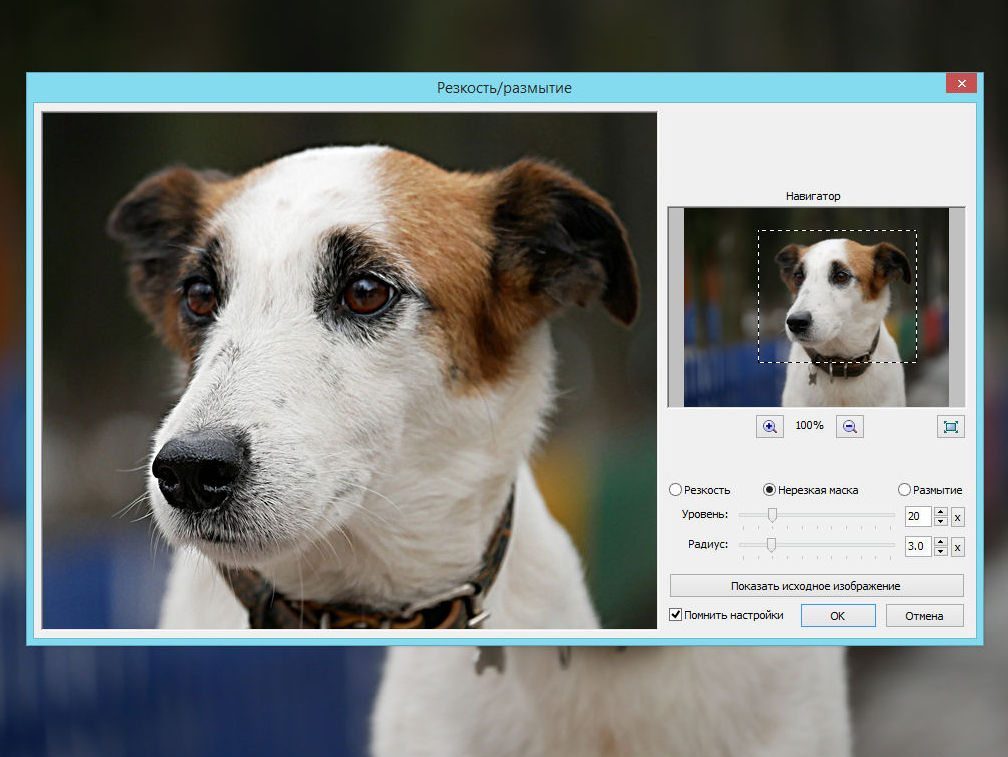The height and width of the screenshot is (757, 1008).
Task: Click the Отмена button
Action: pos(924,615)
